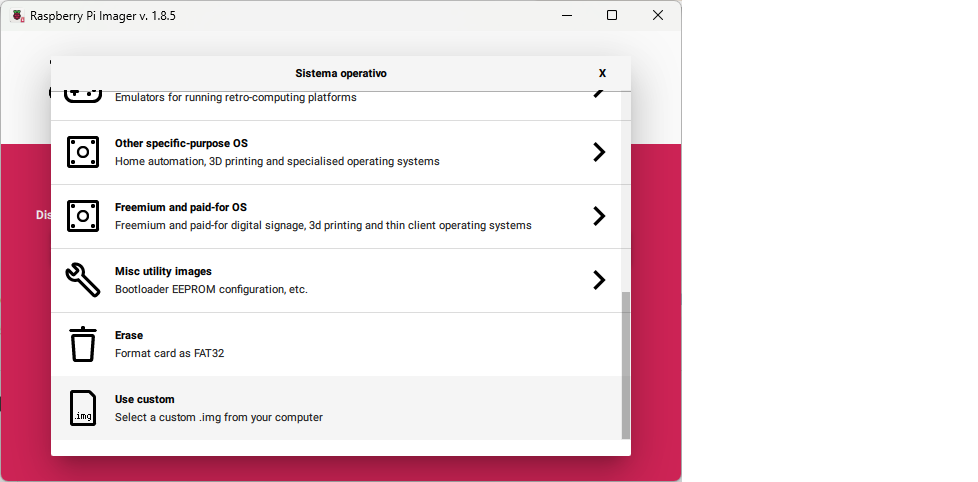Select Use custom option
978x482 pixels.
tap(336, 408)
